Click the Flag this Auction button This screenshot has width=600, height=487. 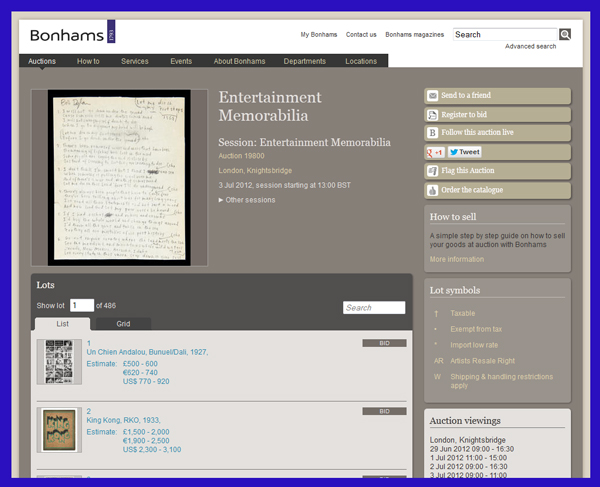pyautogui.click(x=497, y=171)
